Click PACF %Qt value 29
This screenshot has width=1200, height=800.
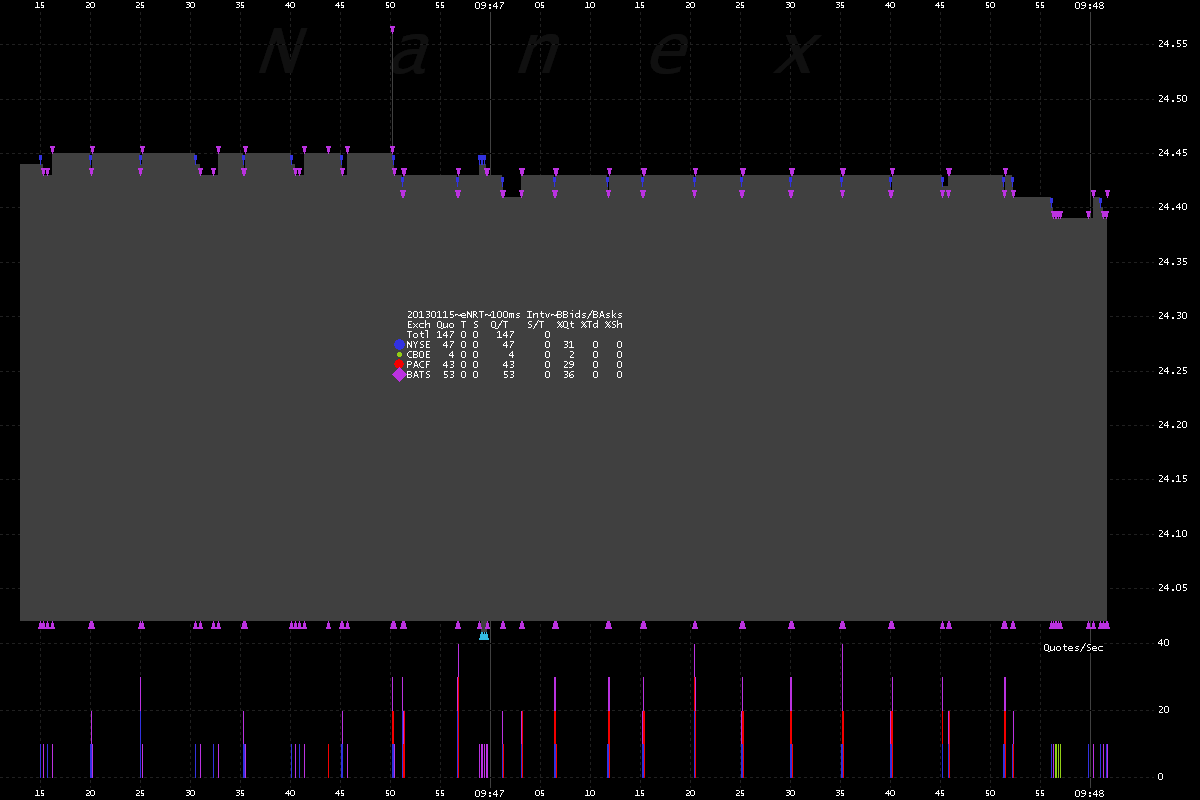[568, 364]
